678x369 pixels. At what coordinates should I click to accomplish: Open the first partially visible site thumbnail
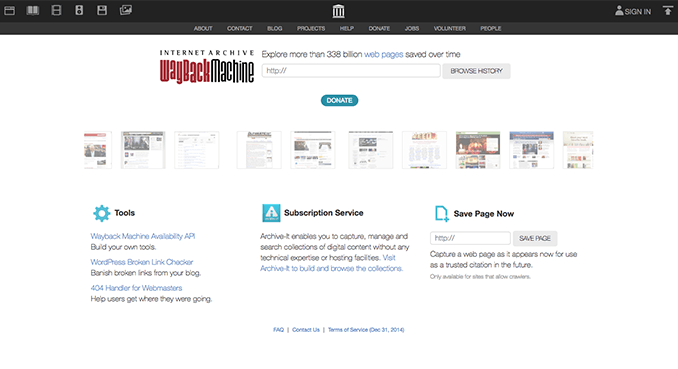tap(98, 150)
